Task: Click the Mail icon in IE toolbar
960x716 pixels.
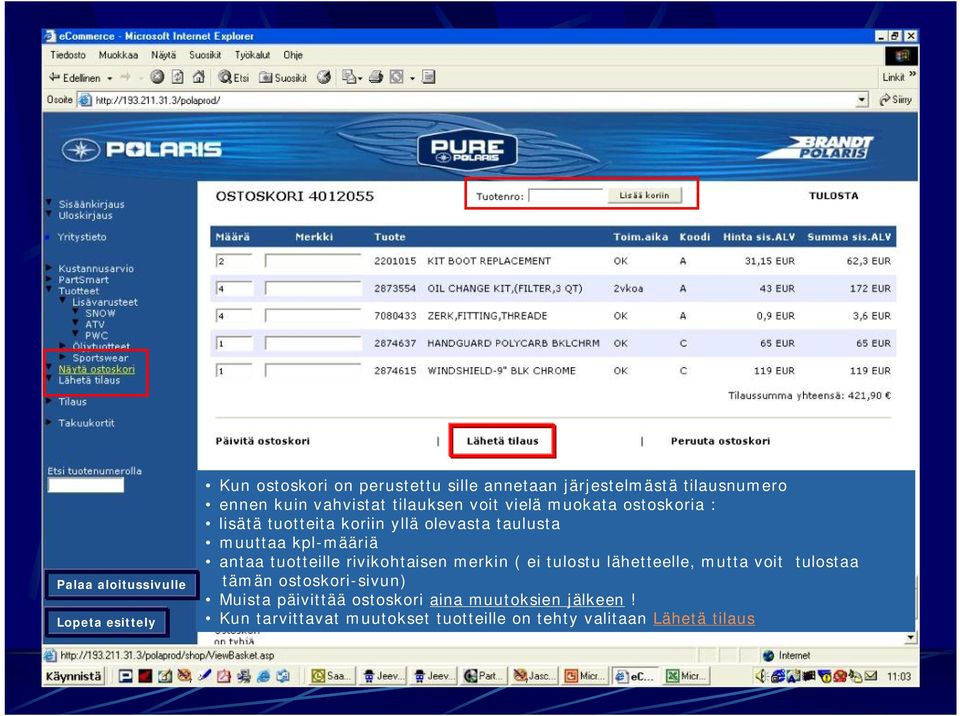Action: tap(348, 77)
